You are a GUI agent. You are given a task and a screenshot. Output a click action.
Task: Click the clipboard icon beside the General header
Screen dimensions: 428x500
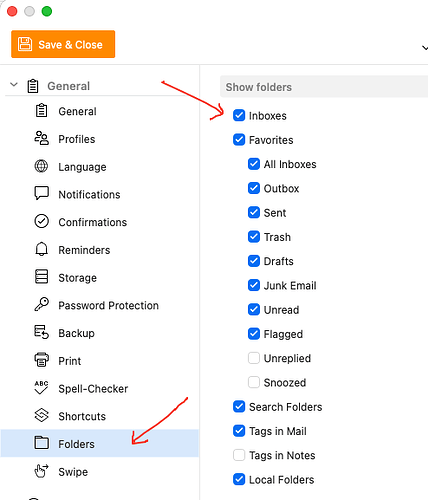point(33,86)
